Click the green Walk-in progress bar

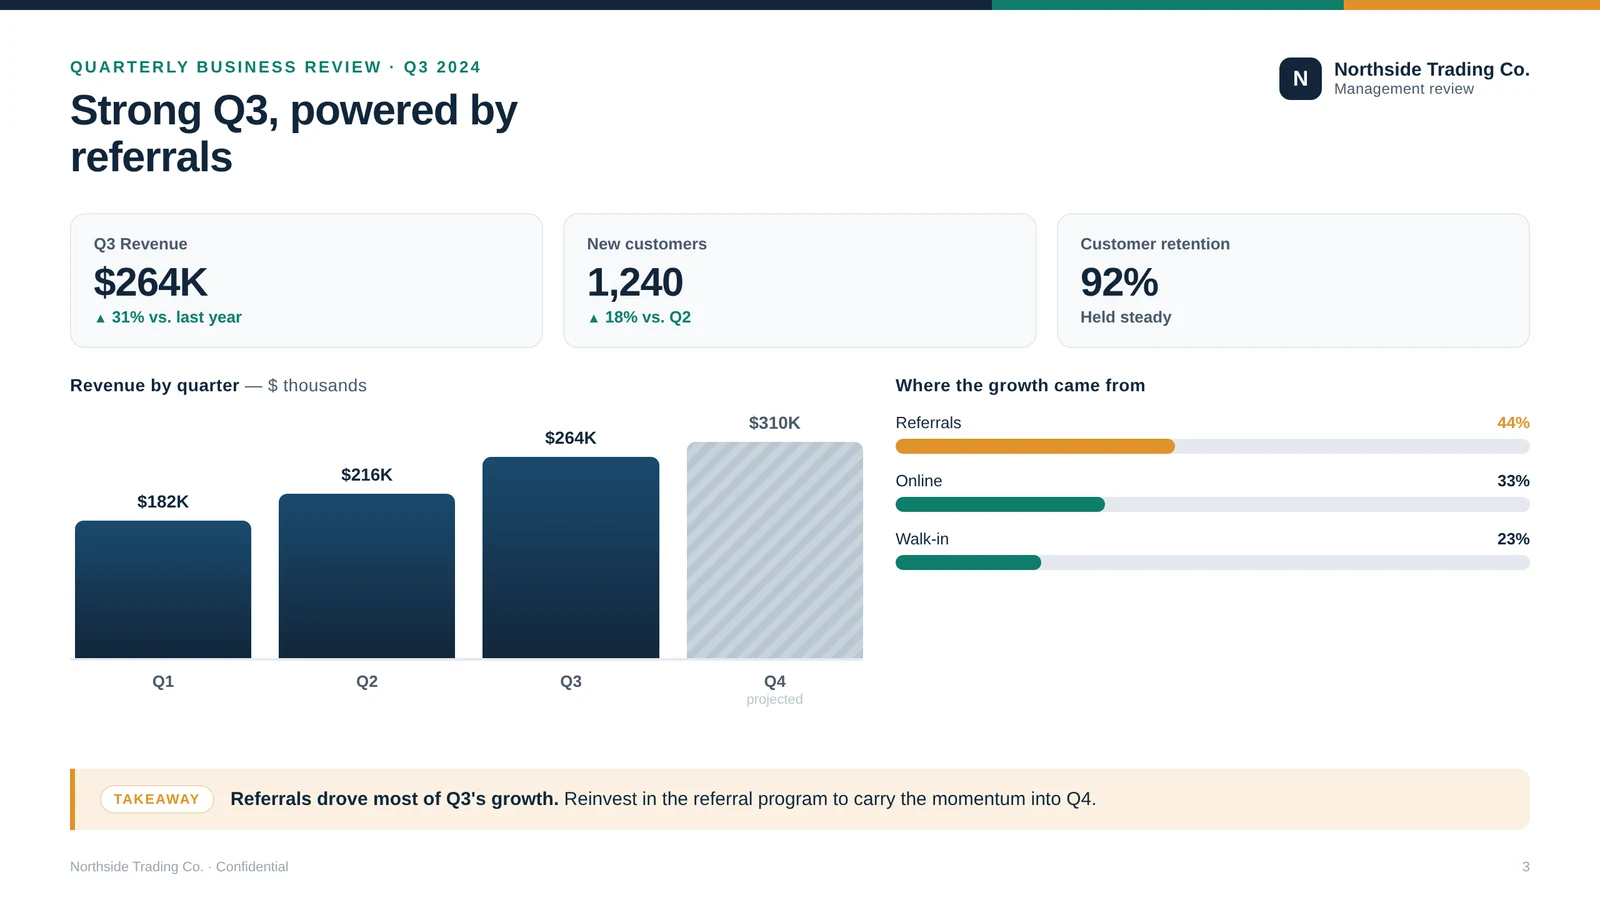(x=968, y=562)
